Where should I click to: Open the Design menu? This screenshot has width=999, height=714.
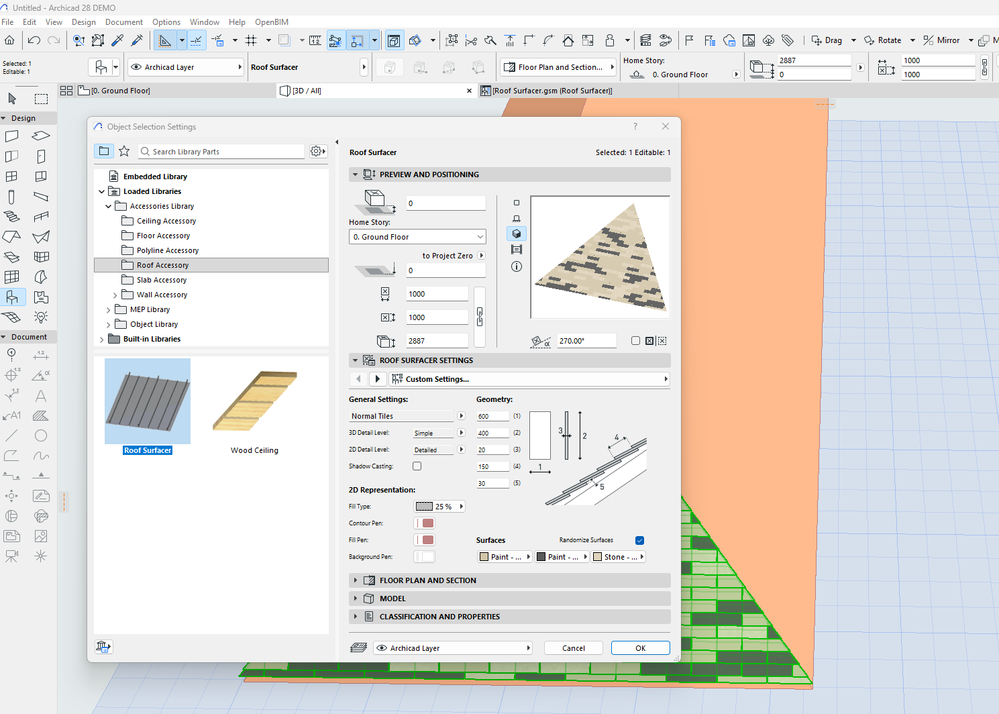tap(83, 22)
